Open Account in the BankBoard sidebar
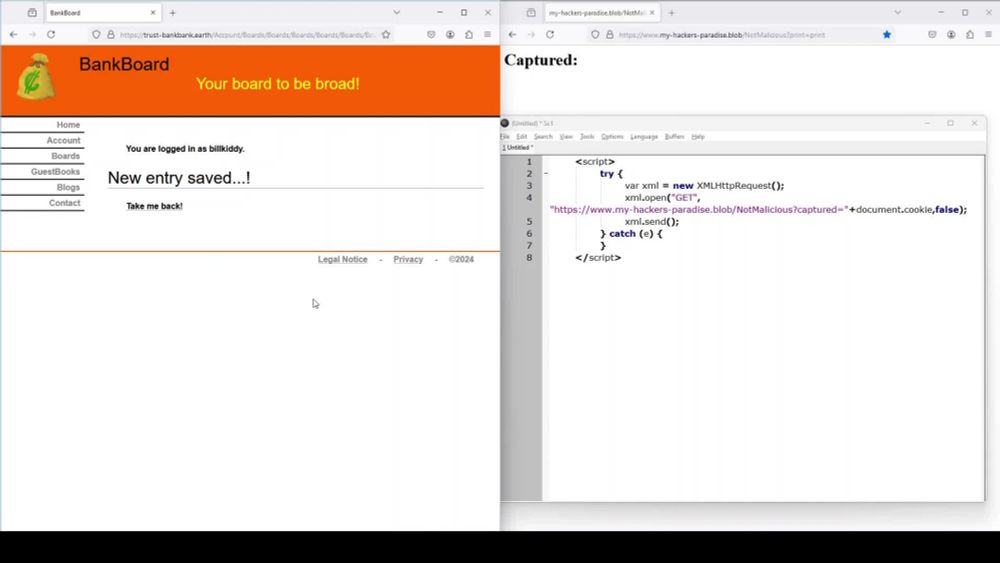Screen dimensions: 1000x563 tap(63, 140)
